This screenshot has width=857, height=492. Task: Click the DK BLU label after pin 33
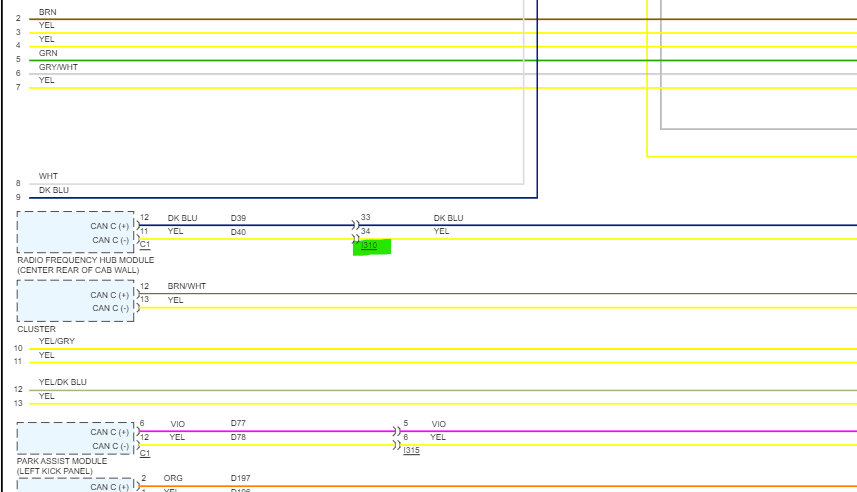pyautogui.click(x=449, y=218)
